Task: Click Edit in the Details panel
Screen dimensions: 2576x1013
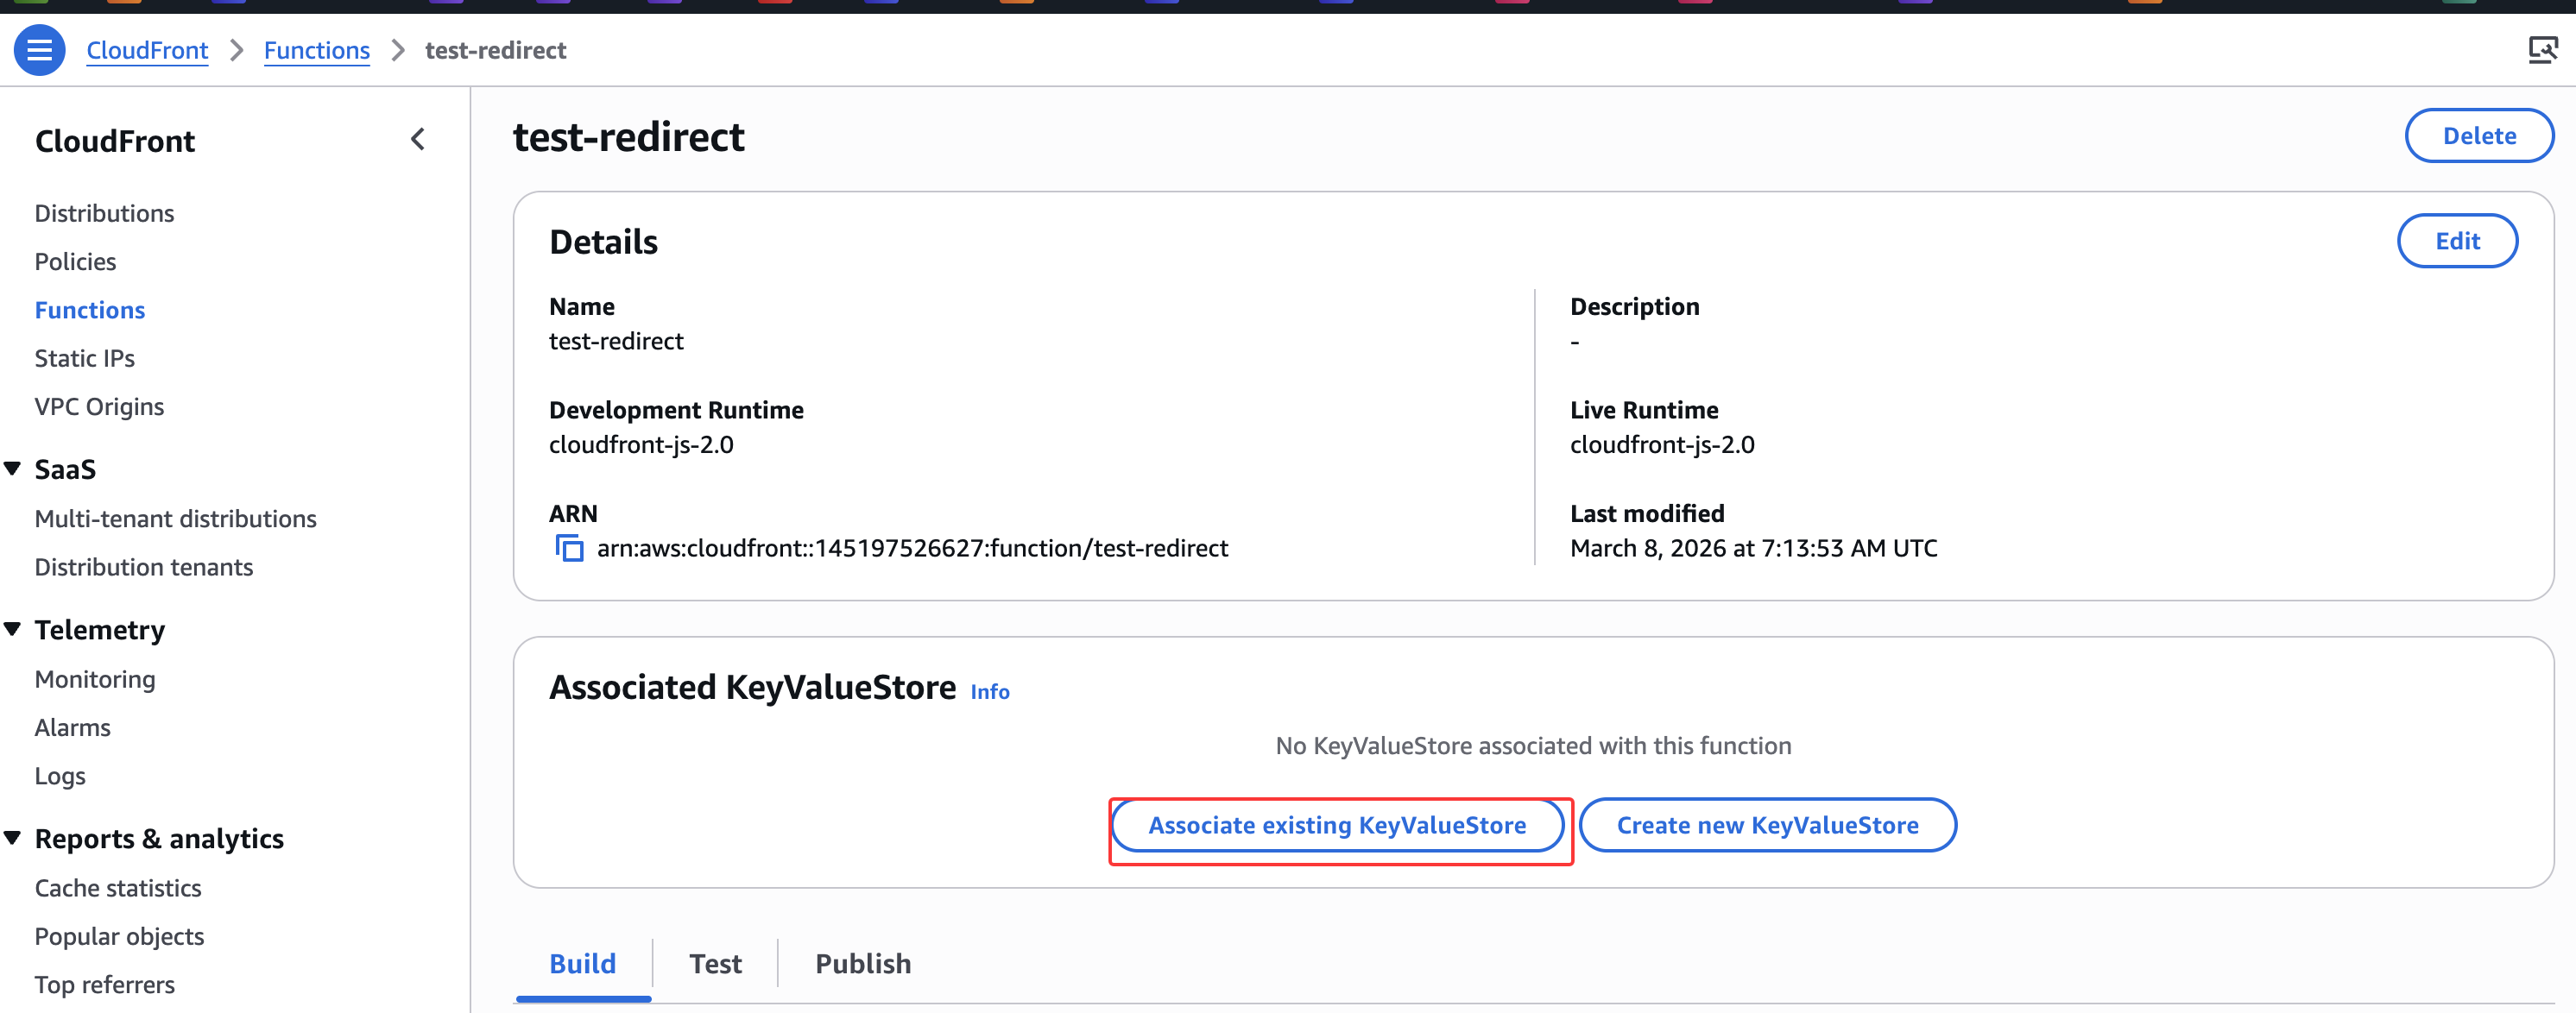Action: coord(2456,241)
